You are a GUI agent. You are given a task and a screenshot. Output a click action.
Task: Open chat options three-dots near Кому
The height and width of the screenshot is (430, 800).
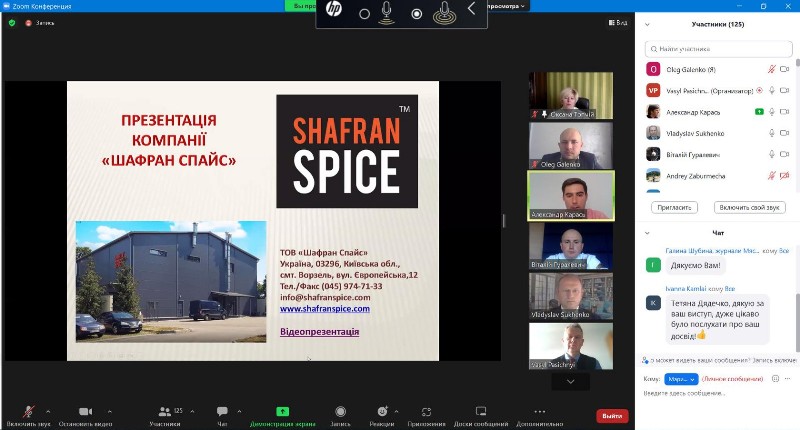click(x=788, y=378)
